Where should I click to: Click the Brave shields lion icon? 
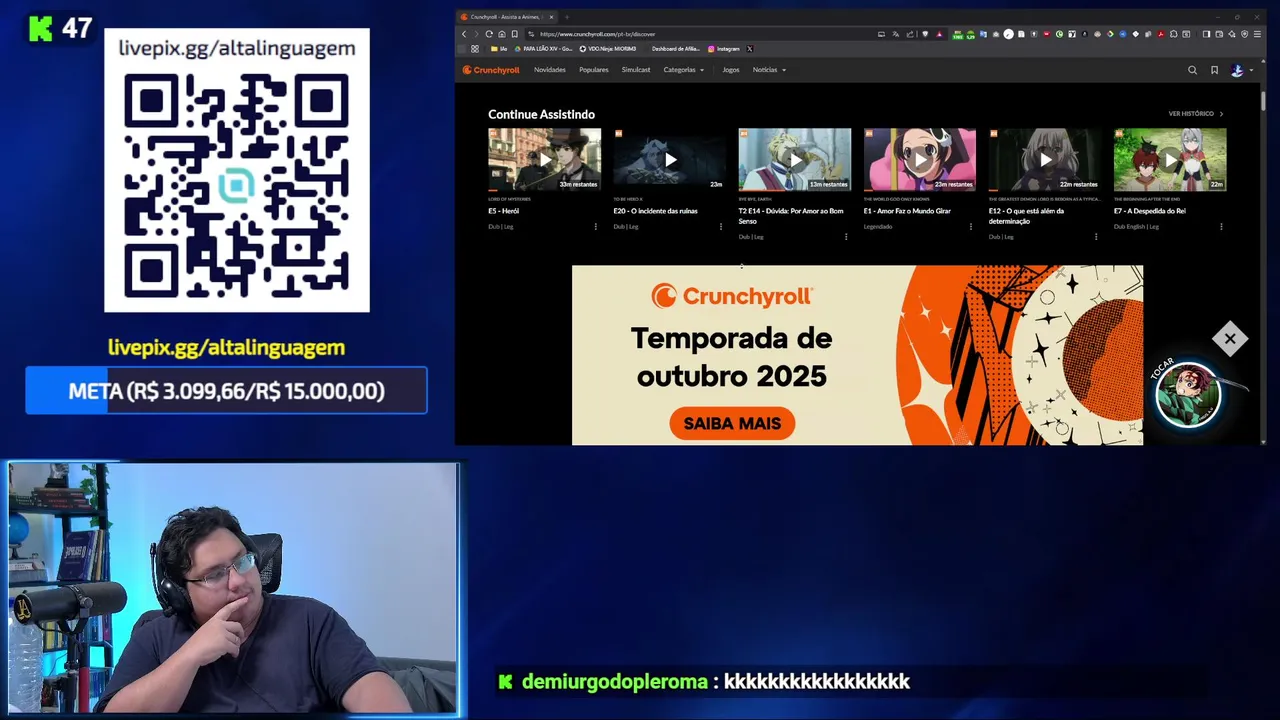(925, 34)
